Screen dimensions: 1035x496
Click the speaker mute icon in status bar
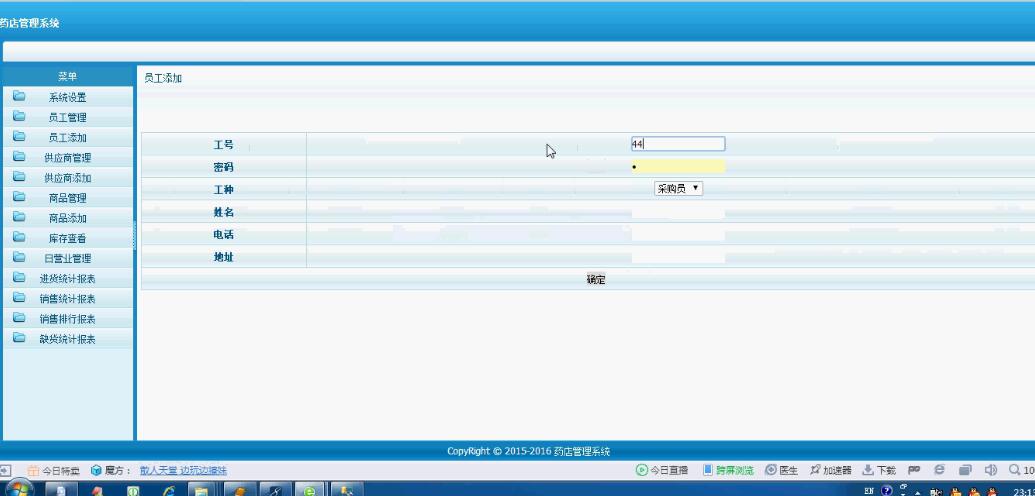click(x=990, y=470)
